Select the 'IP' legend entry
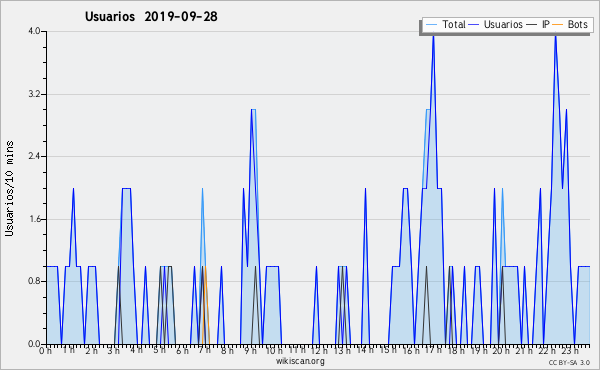The height and width of the screenshot is (370, 600). (538, 24)
